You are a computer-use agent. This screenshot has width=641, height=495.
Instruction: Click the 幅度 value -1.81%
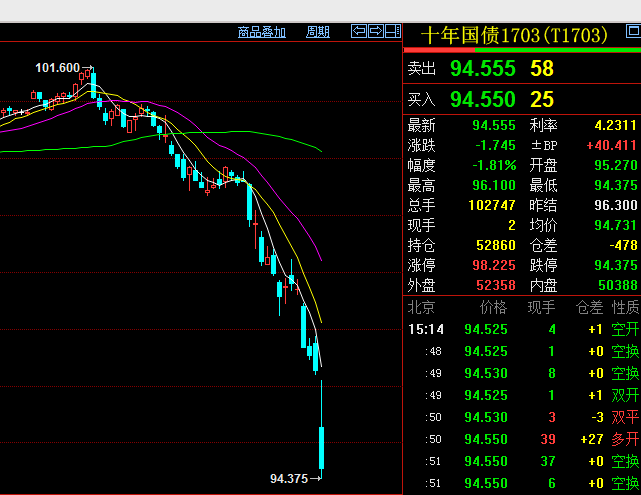pyautogui.click(x=494, y=165)
